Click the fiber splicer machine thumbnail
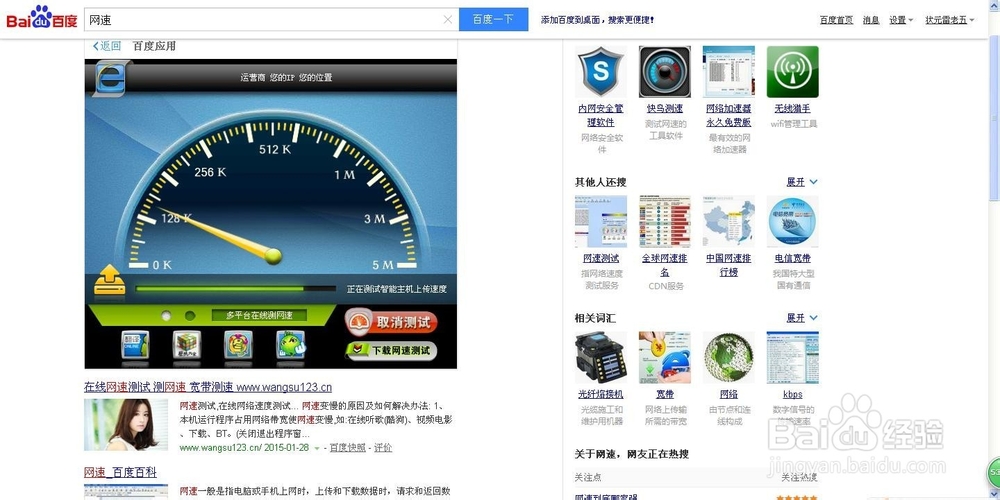1000x500 pixels. 601,357
